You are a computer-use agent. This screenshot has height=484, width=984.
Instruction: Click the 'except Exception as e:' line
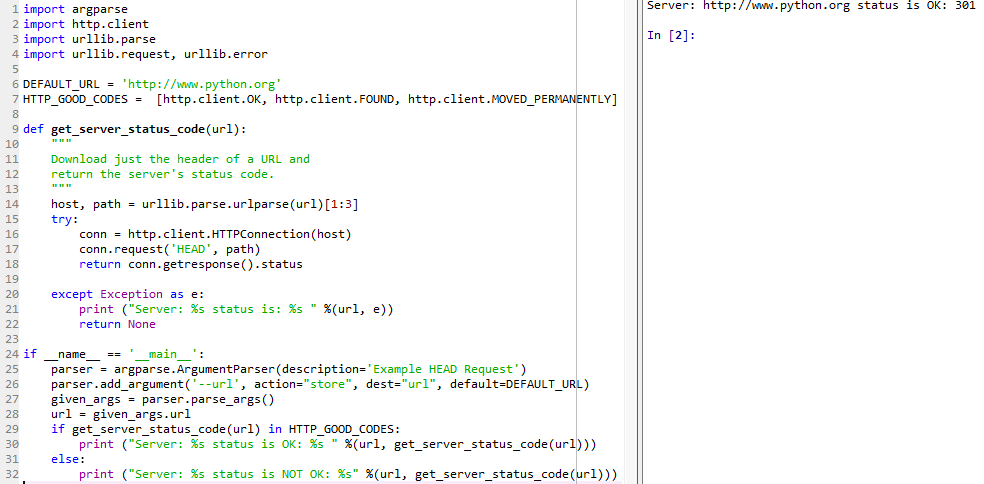(x=127, y=294)
